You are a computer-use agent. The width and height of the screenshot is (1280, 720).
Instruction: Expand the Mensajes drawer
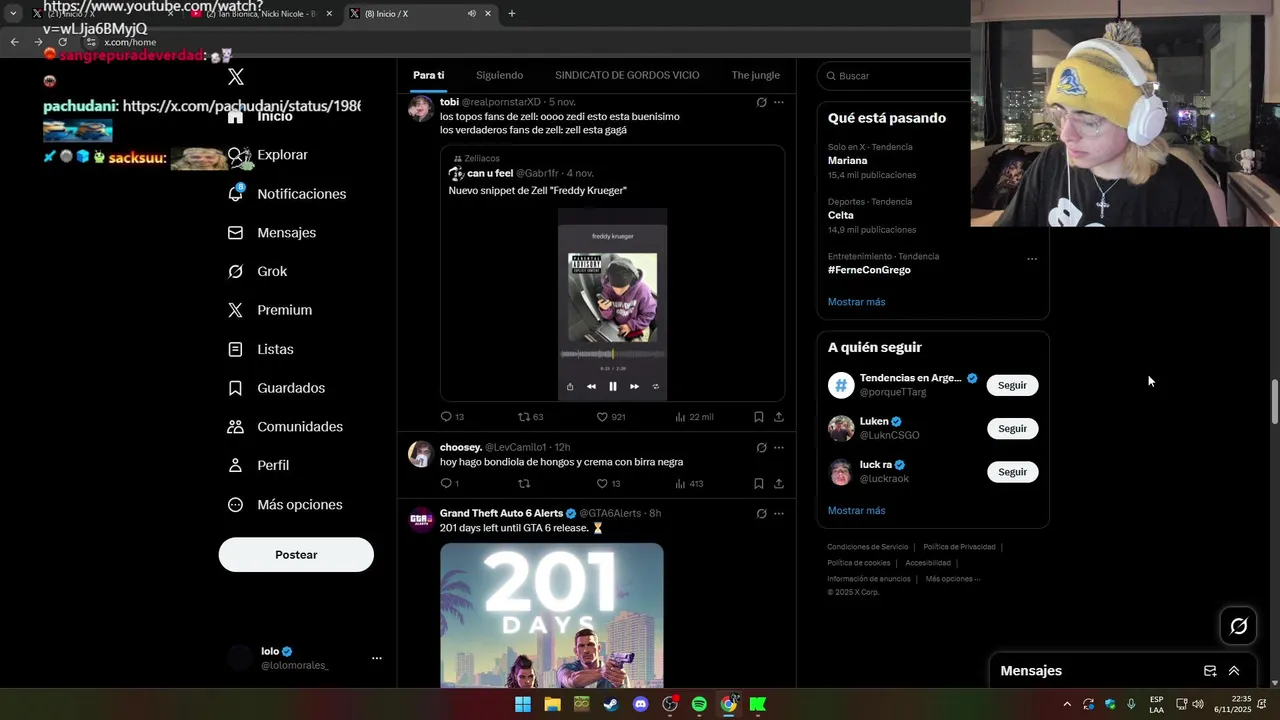[x=1234, y=671]
